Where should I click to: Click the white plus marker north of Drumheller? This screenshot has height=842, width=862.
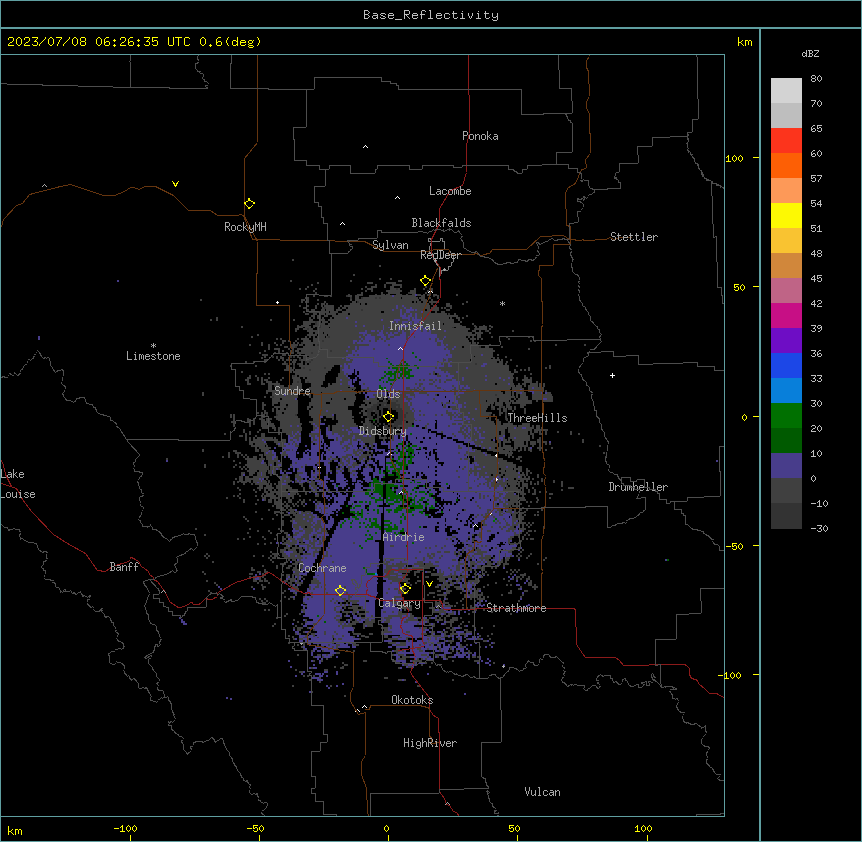612,375
